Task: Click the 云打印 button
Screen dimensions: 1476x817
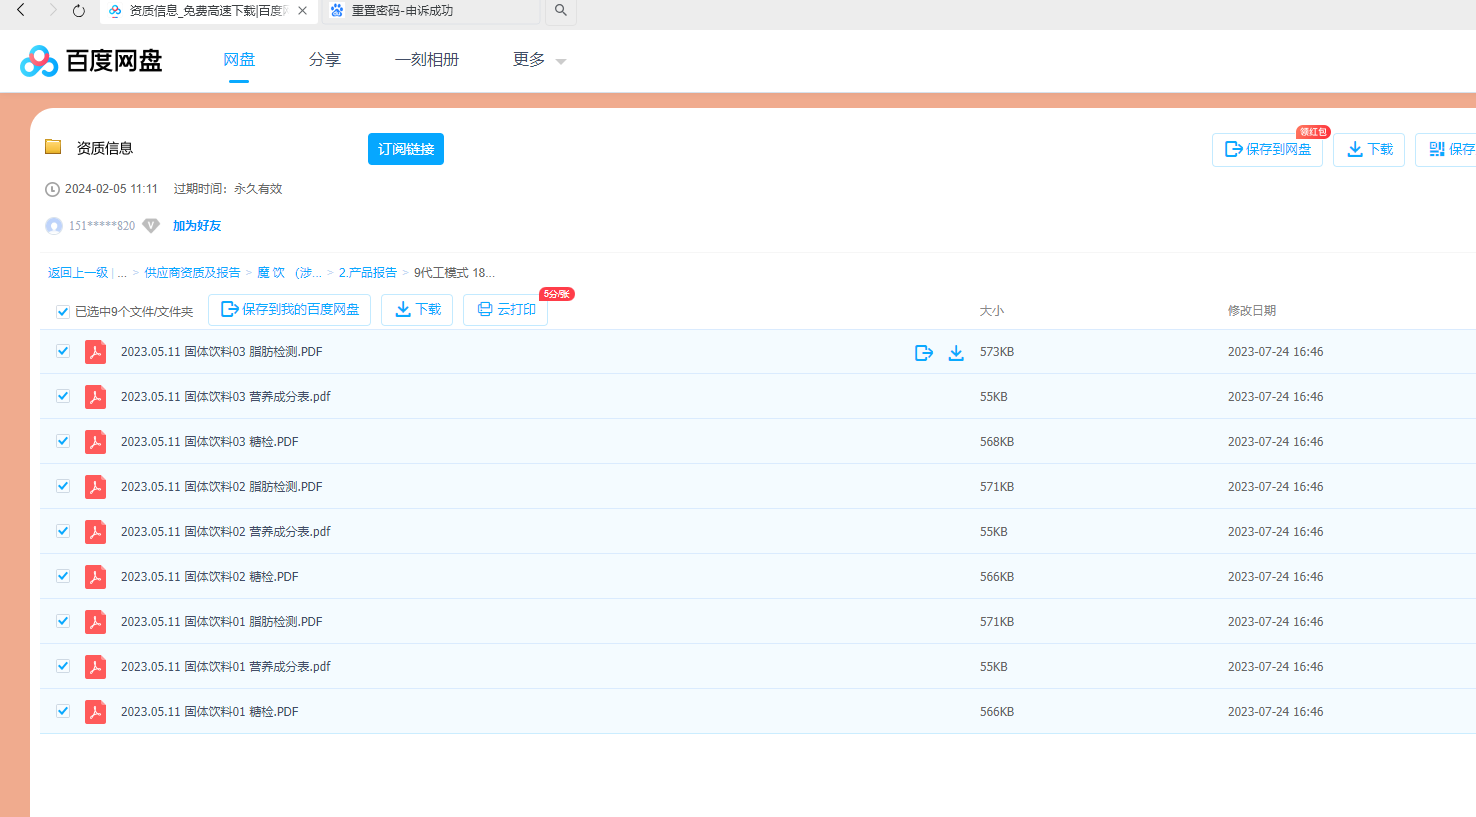Action: (506, 310)
